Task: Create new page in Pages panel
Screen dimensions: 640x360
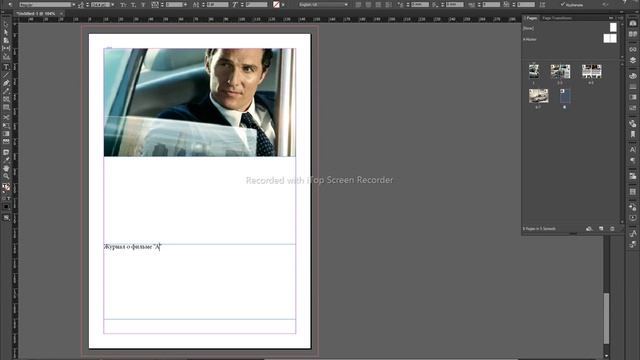Action: click(x=601, y=229)
